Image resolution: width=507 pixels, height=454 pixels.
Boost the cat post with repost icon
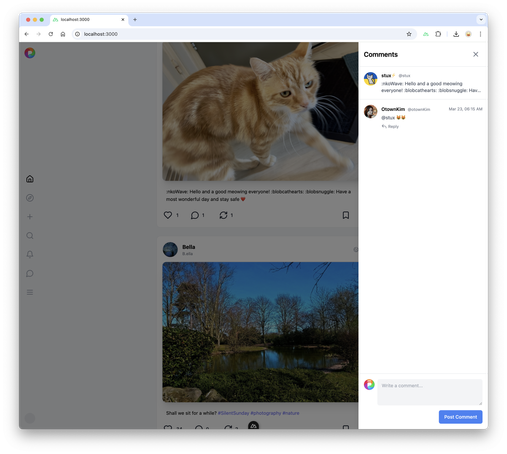223,215
